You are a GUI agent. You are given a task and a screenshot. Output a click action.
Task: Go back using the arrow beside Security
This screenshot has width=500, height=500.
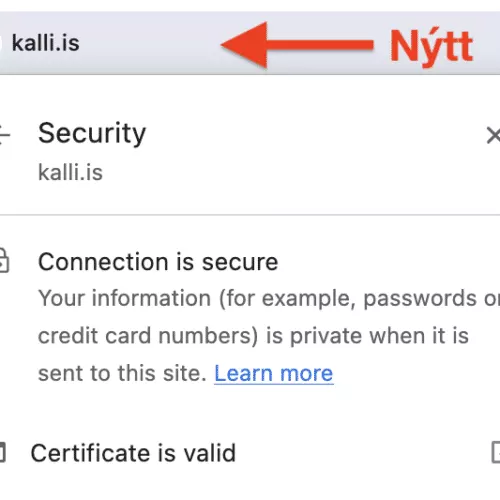[4, 135]
